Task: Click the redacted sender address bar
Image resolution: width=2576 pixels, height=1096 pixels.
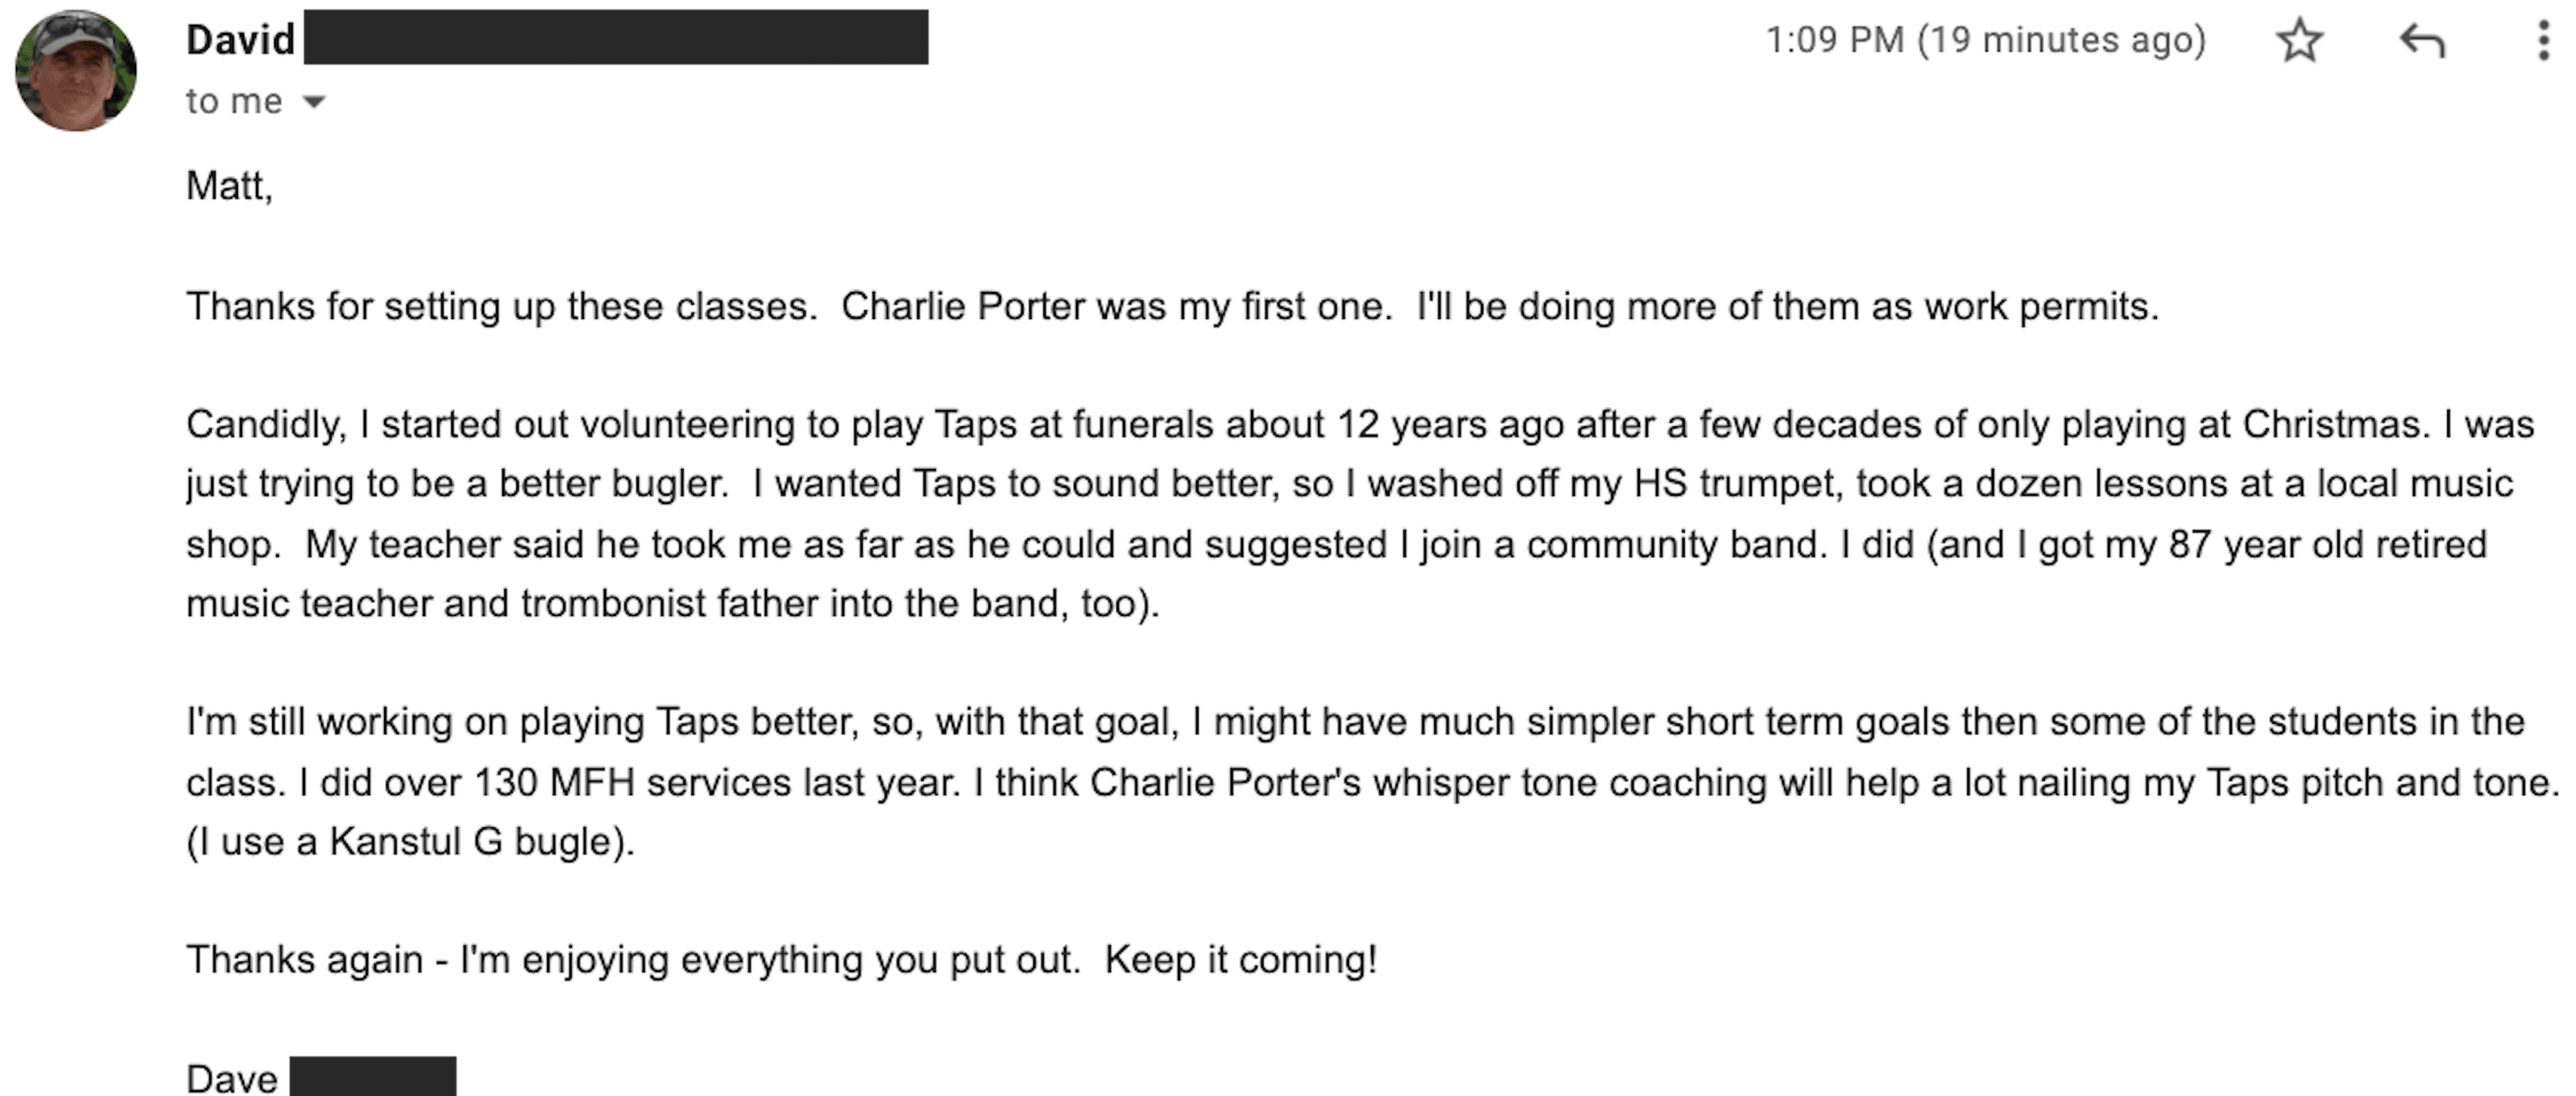Action: [x=615, y=38]
